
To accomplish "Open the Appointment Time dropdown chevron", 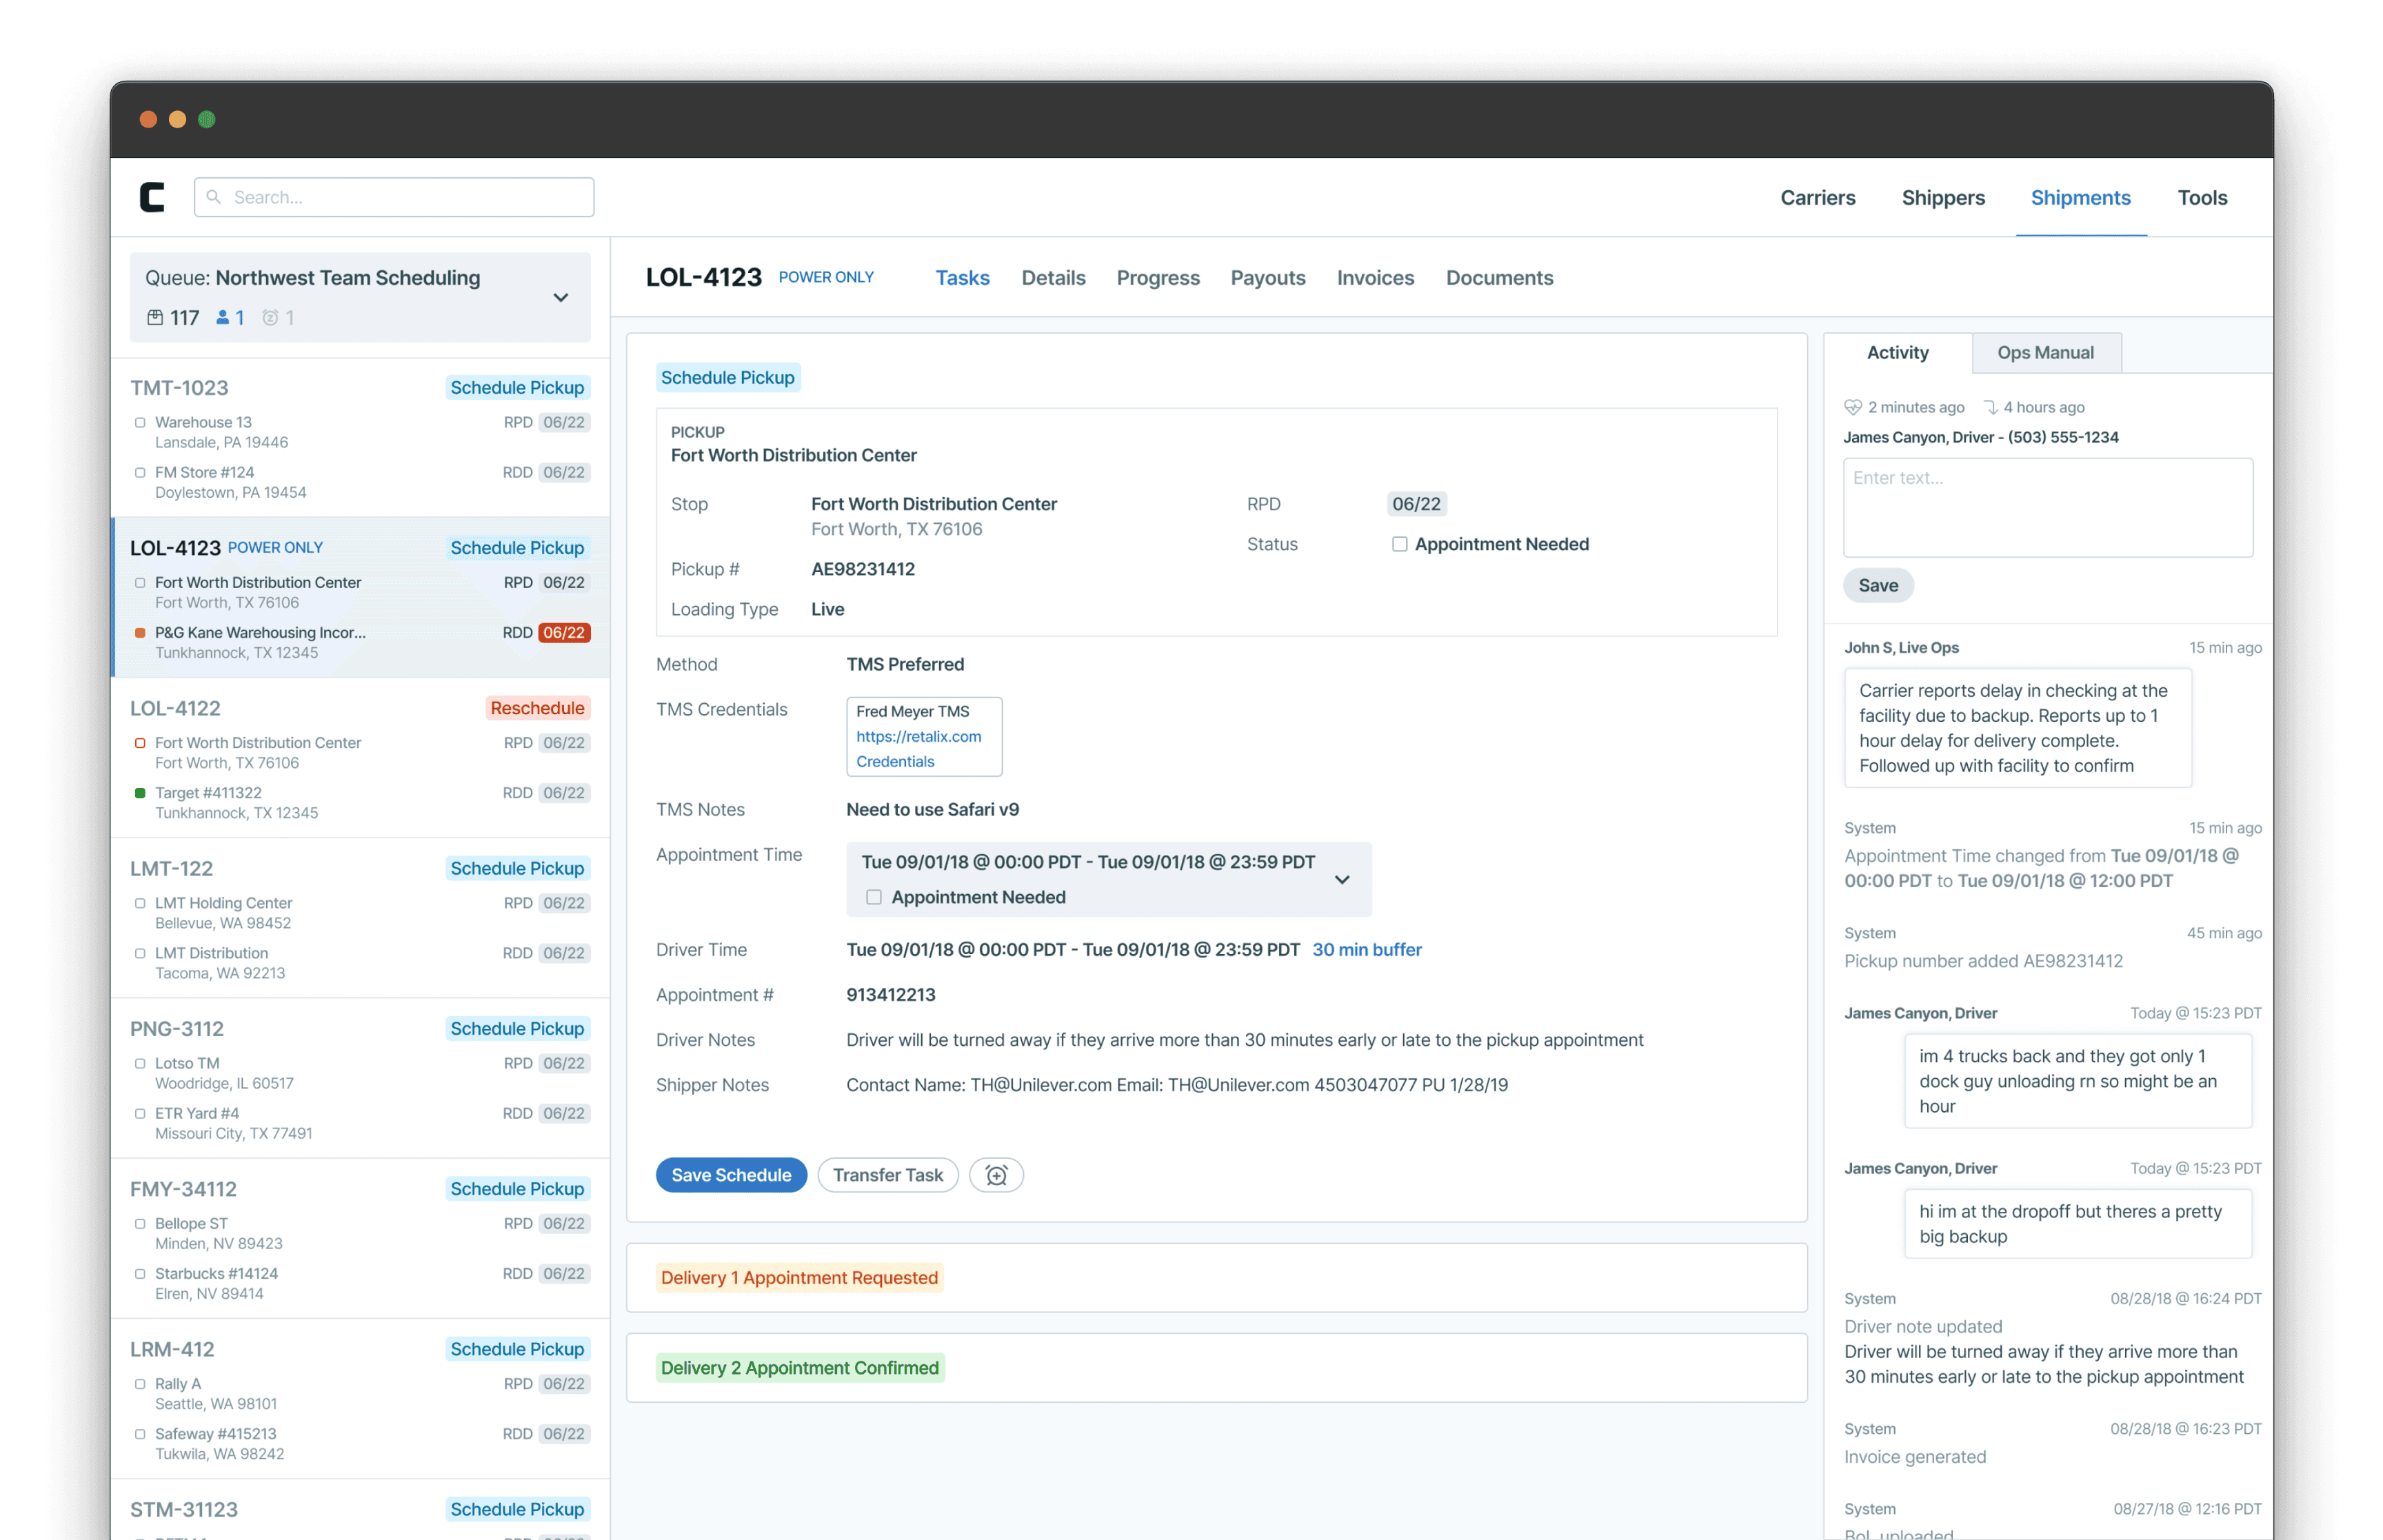I will 1342,879.
